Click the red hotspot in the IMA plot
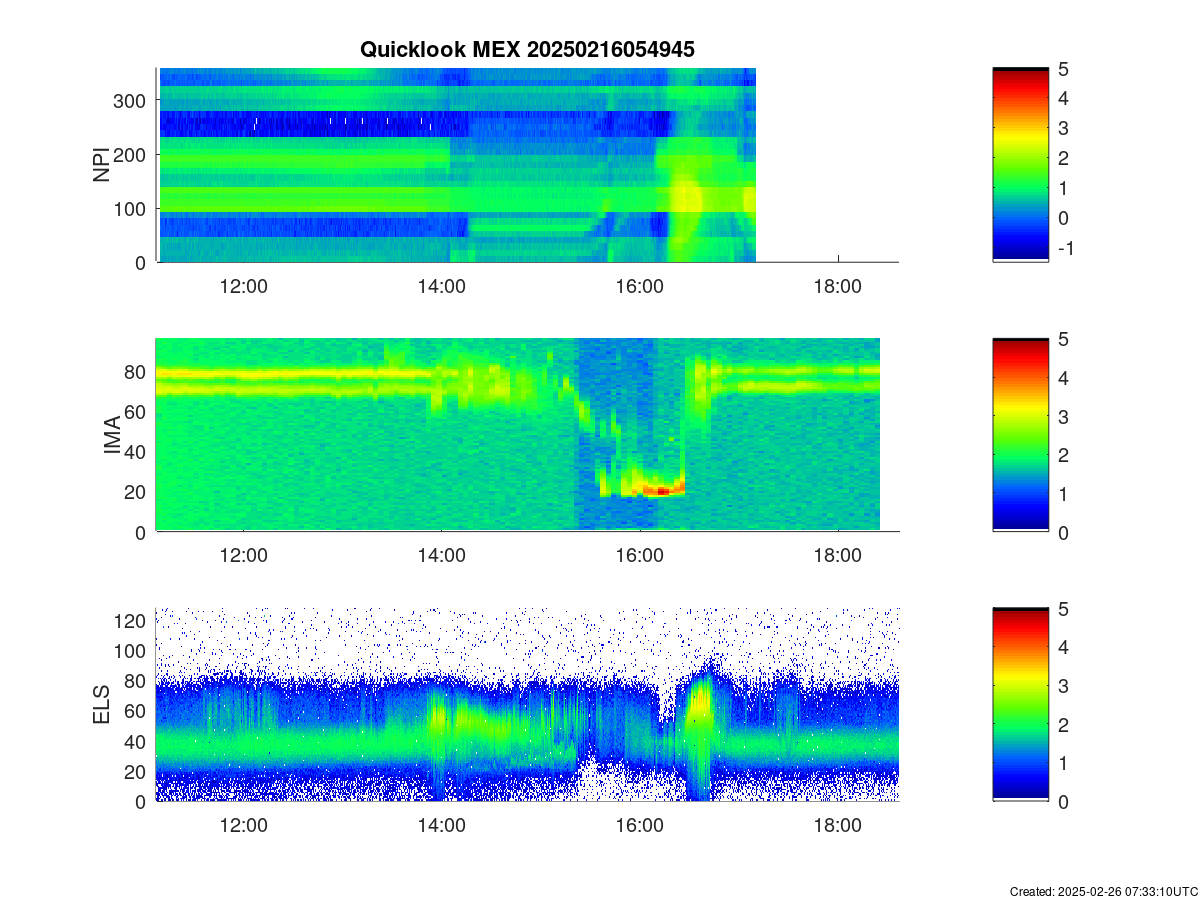The image size is (1200, 900). click(662, 491)
